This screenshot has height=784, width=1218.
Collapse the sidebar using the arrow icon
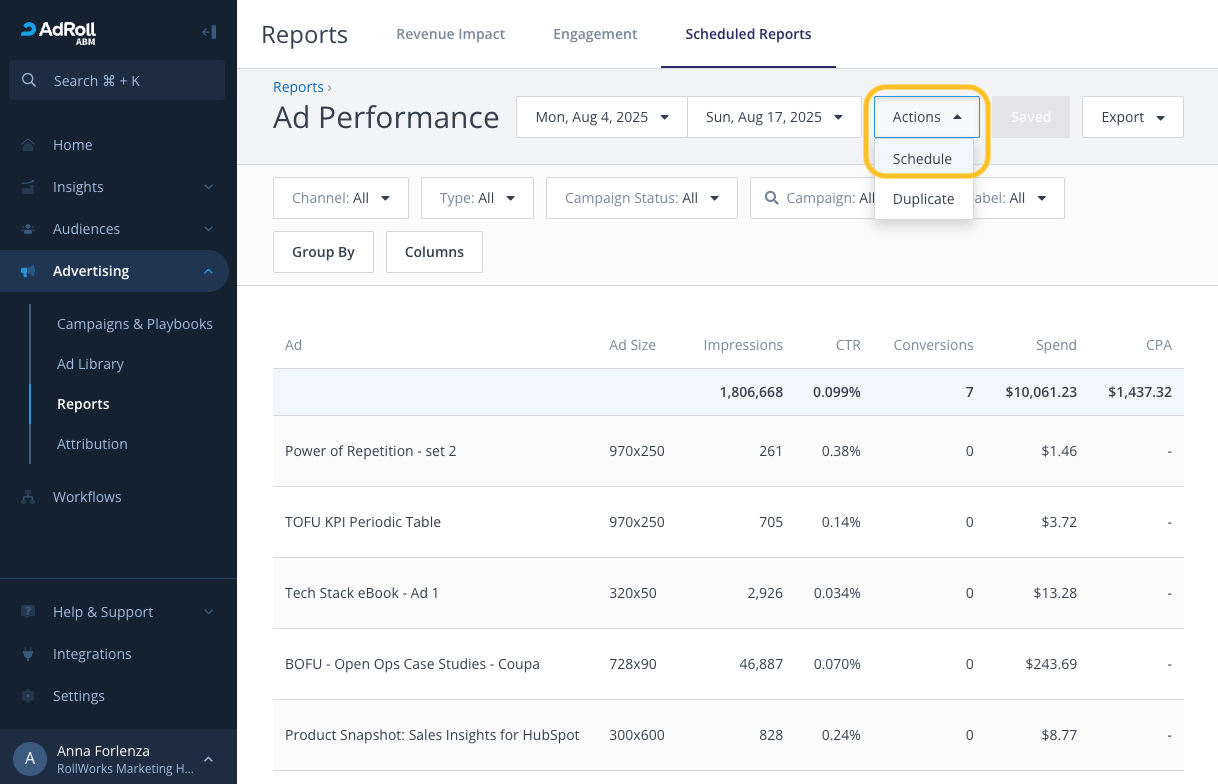(x=209, y=32)
